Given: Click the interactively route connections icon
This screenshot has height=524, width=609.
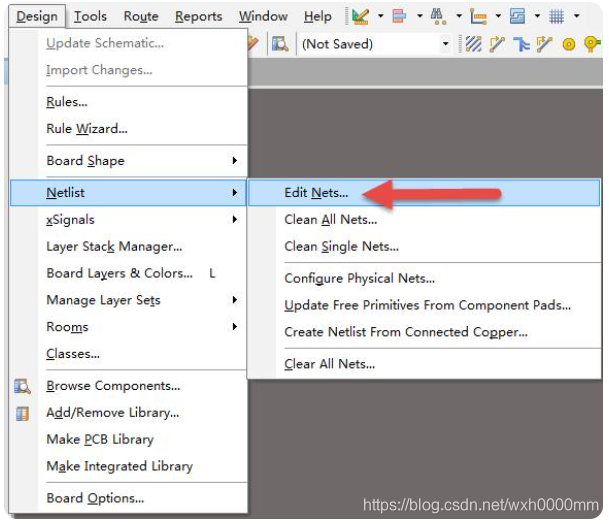Looking at the screenshot, I should pyautogui.click(x=497, y=44).
